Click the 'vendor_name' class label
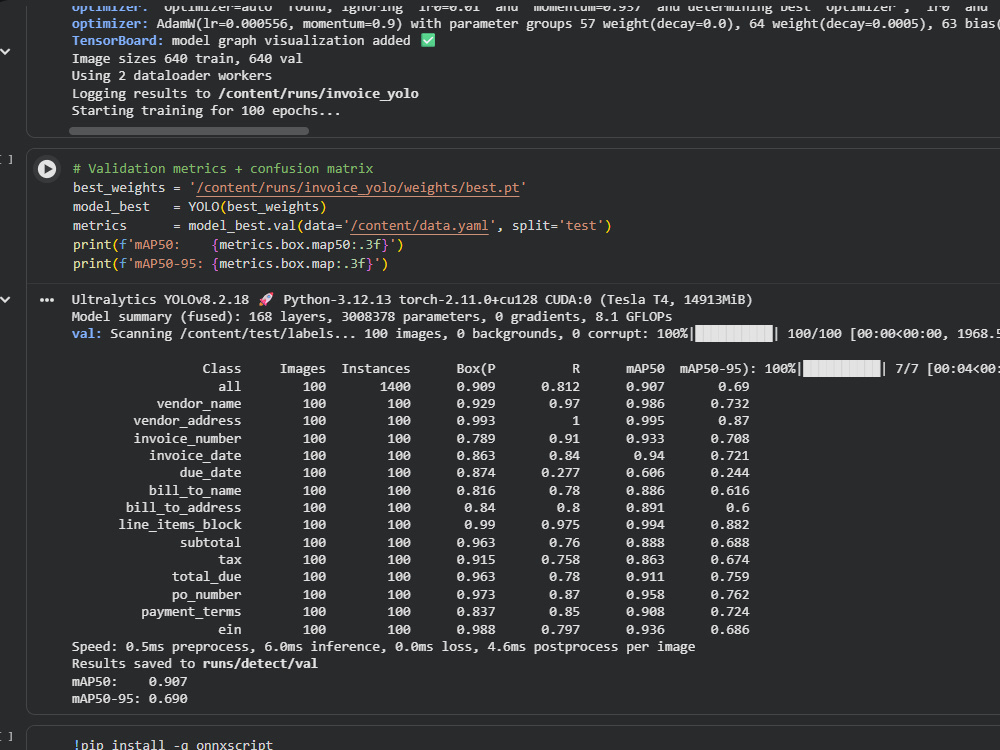 tap(199, 404)
